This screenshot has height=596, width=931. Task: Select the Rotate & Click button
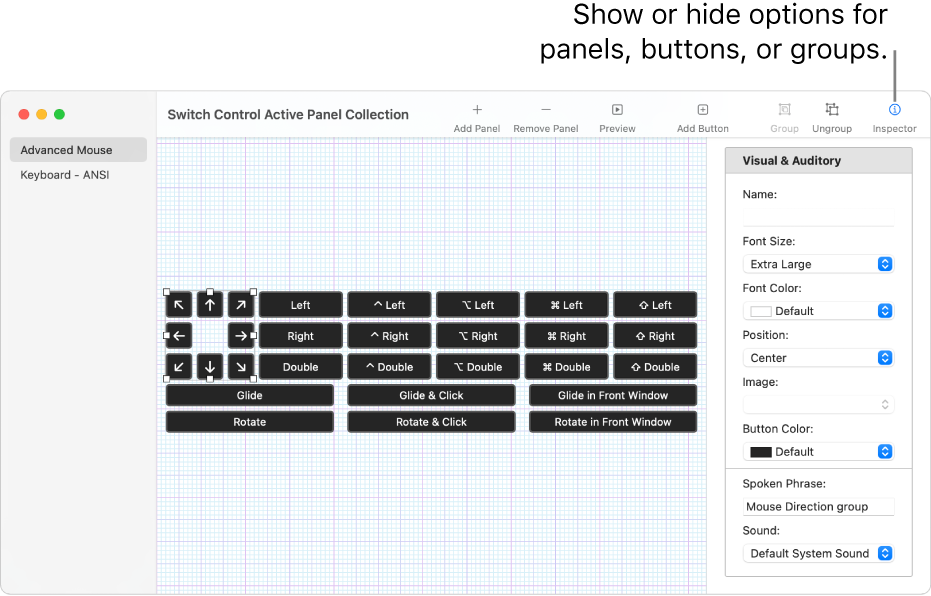431,422
